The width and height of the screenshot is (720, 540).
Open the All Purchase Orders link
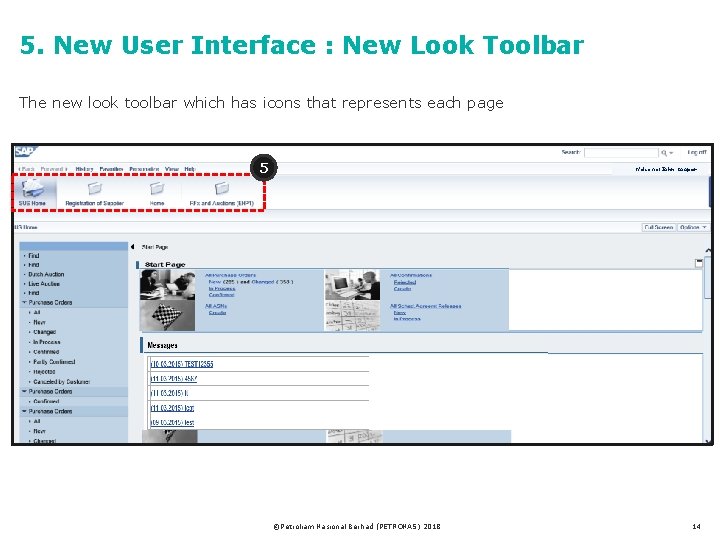pos(231,275)
